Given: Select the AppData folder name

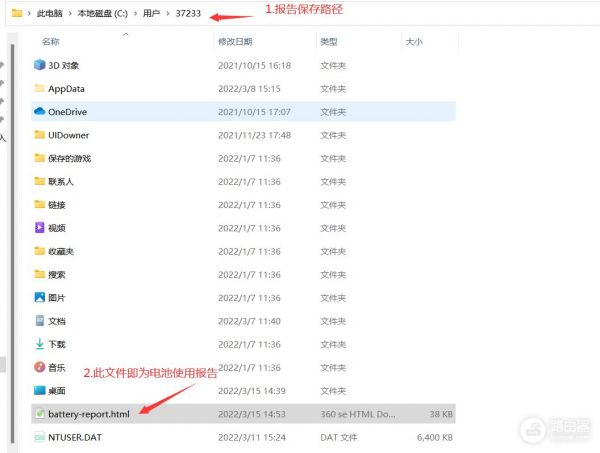Looking at the screenshot, I should coord(66,89).
